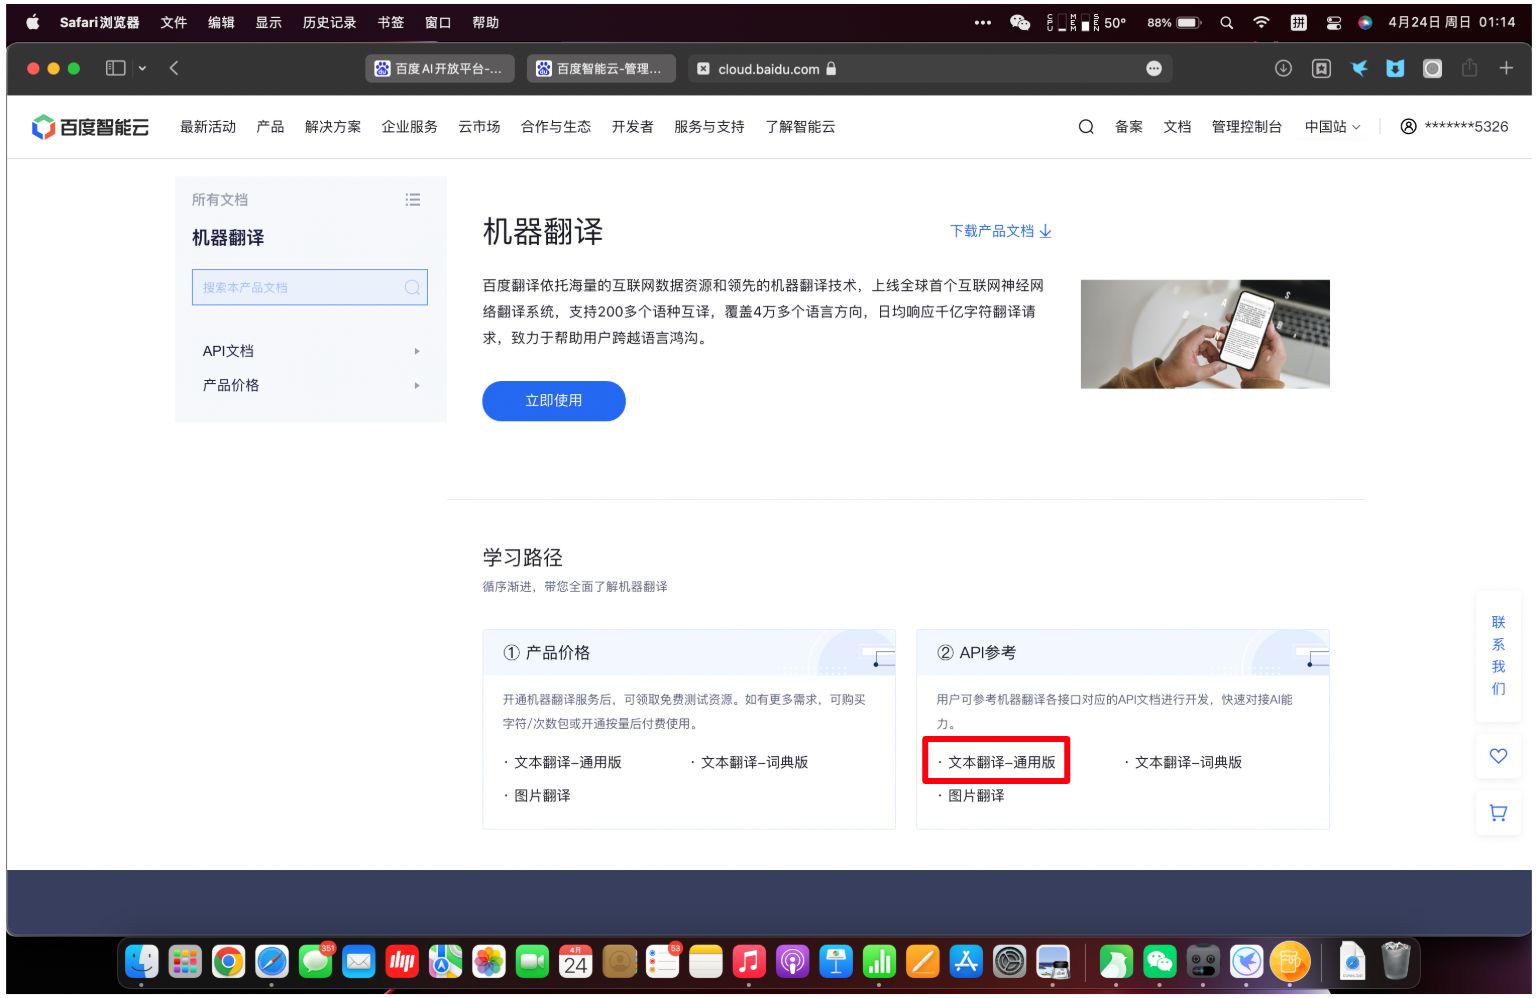Click the phone translation hero image

pyautogui.click(x=1205, y=334)
